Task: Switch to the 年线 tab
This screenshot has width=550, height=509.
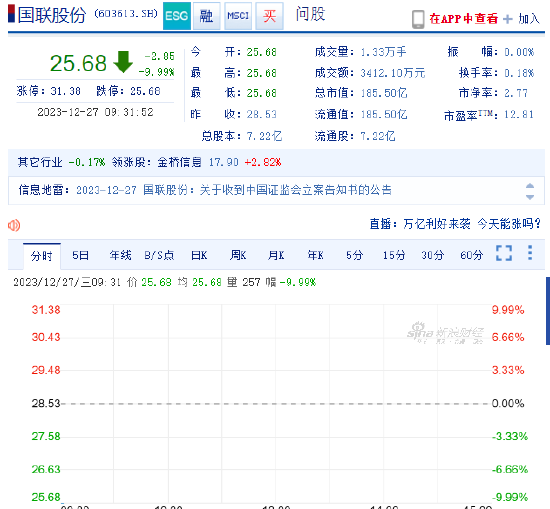Action: point(120,255)
